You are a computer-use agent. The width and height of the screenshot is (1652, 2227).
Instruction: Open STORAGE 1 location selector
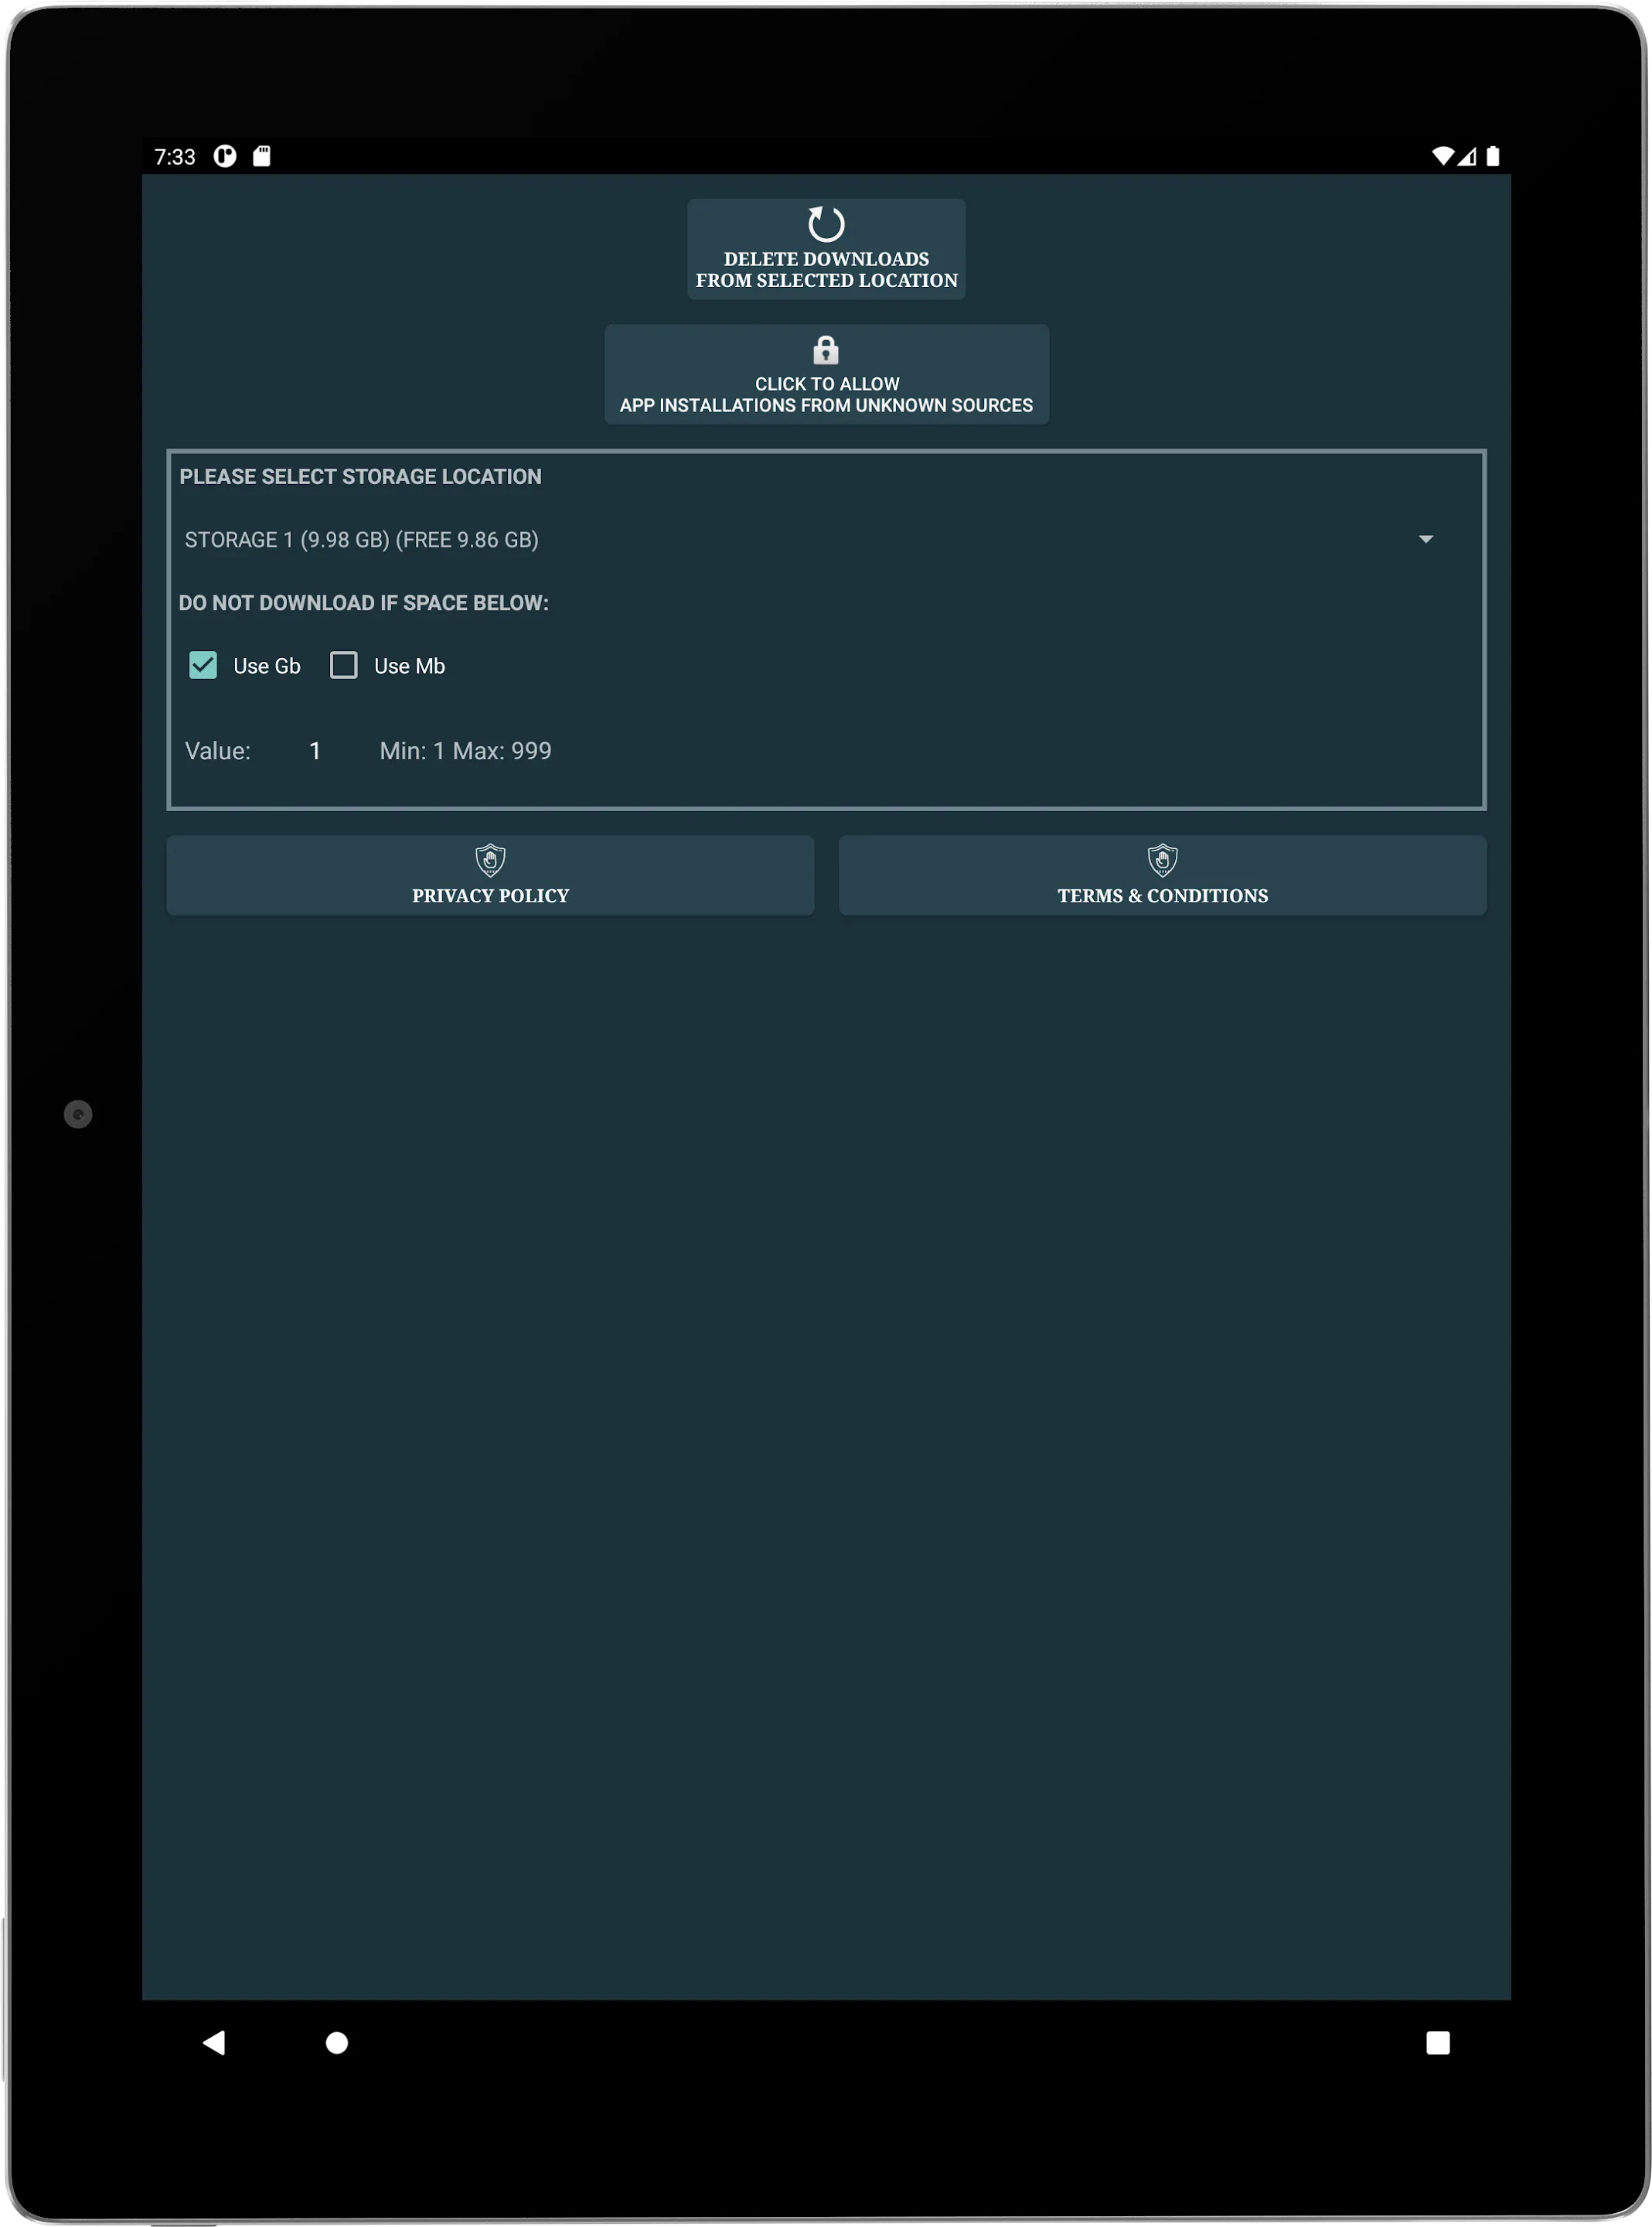click(x=826, y=540)
